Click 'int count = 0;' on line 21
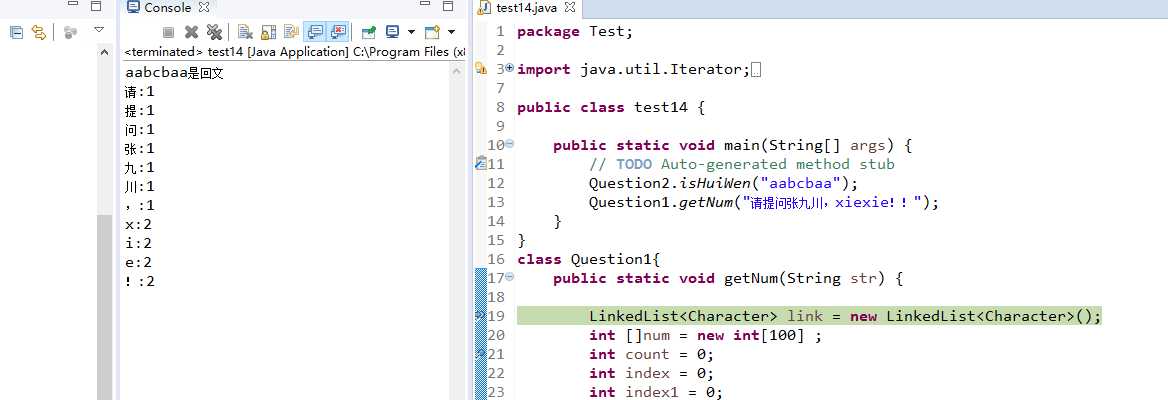This screenshot has width=1168, height=400. [651, 354]
